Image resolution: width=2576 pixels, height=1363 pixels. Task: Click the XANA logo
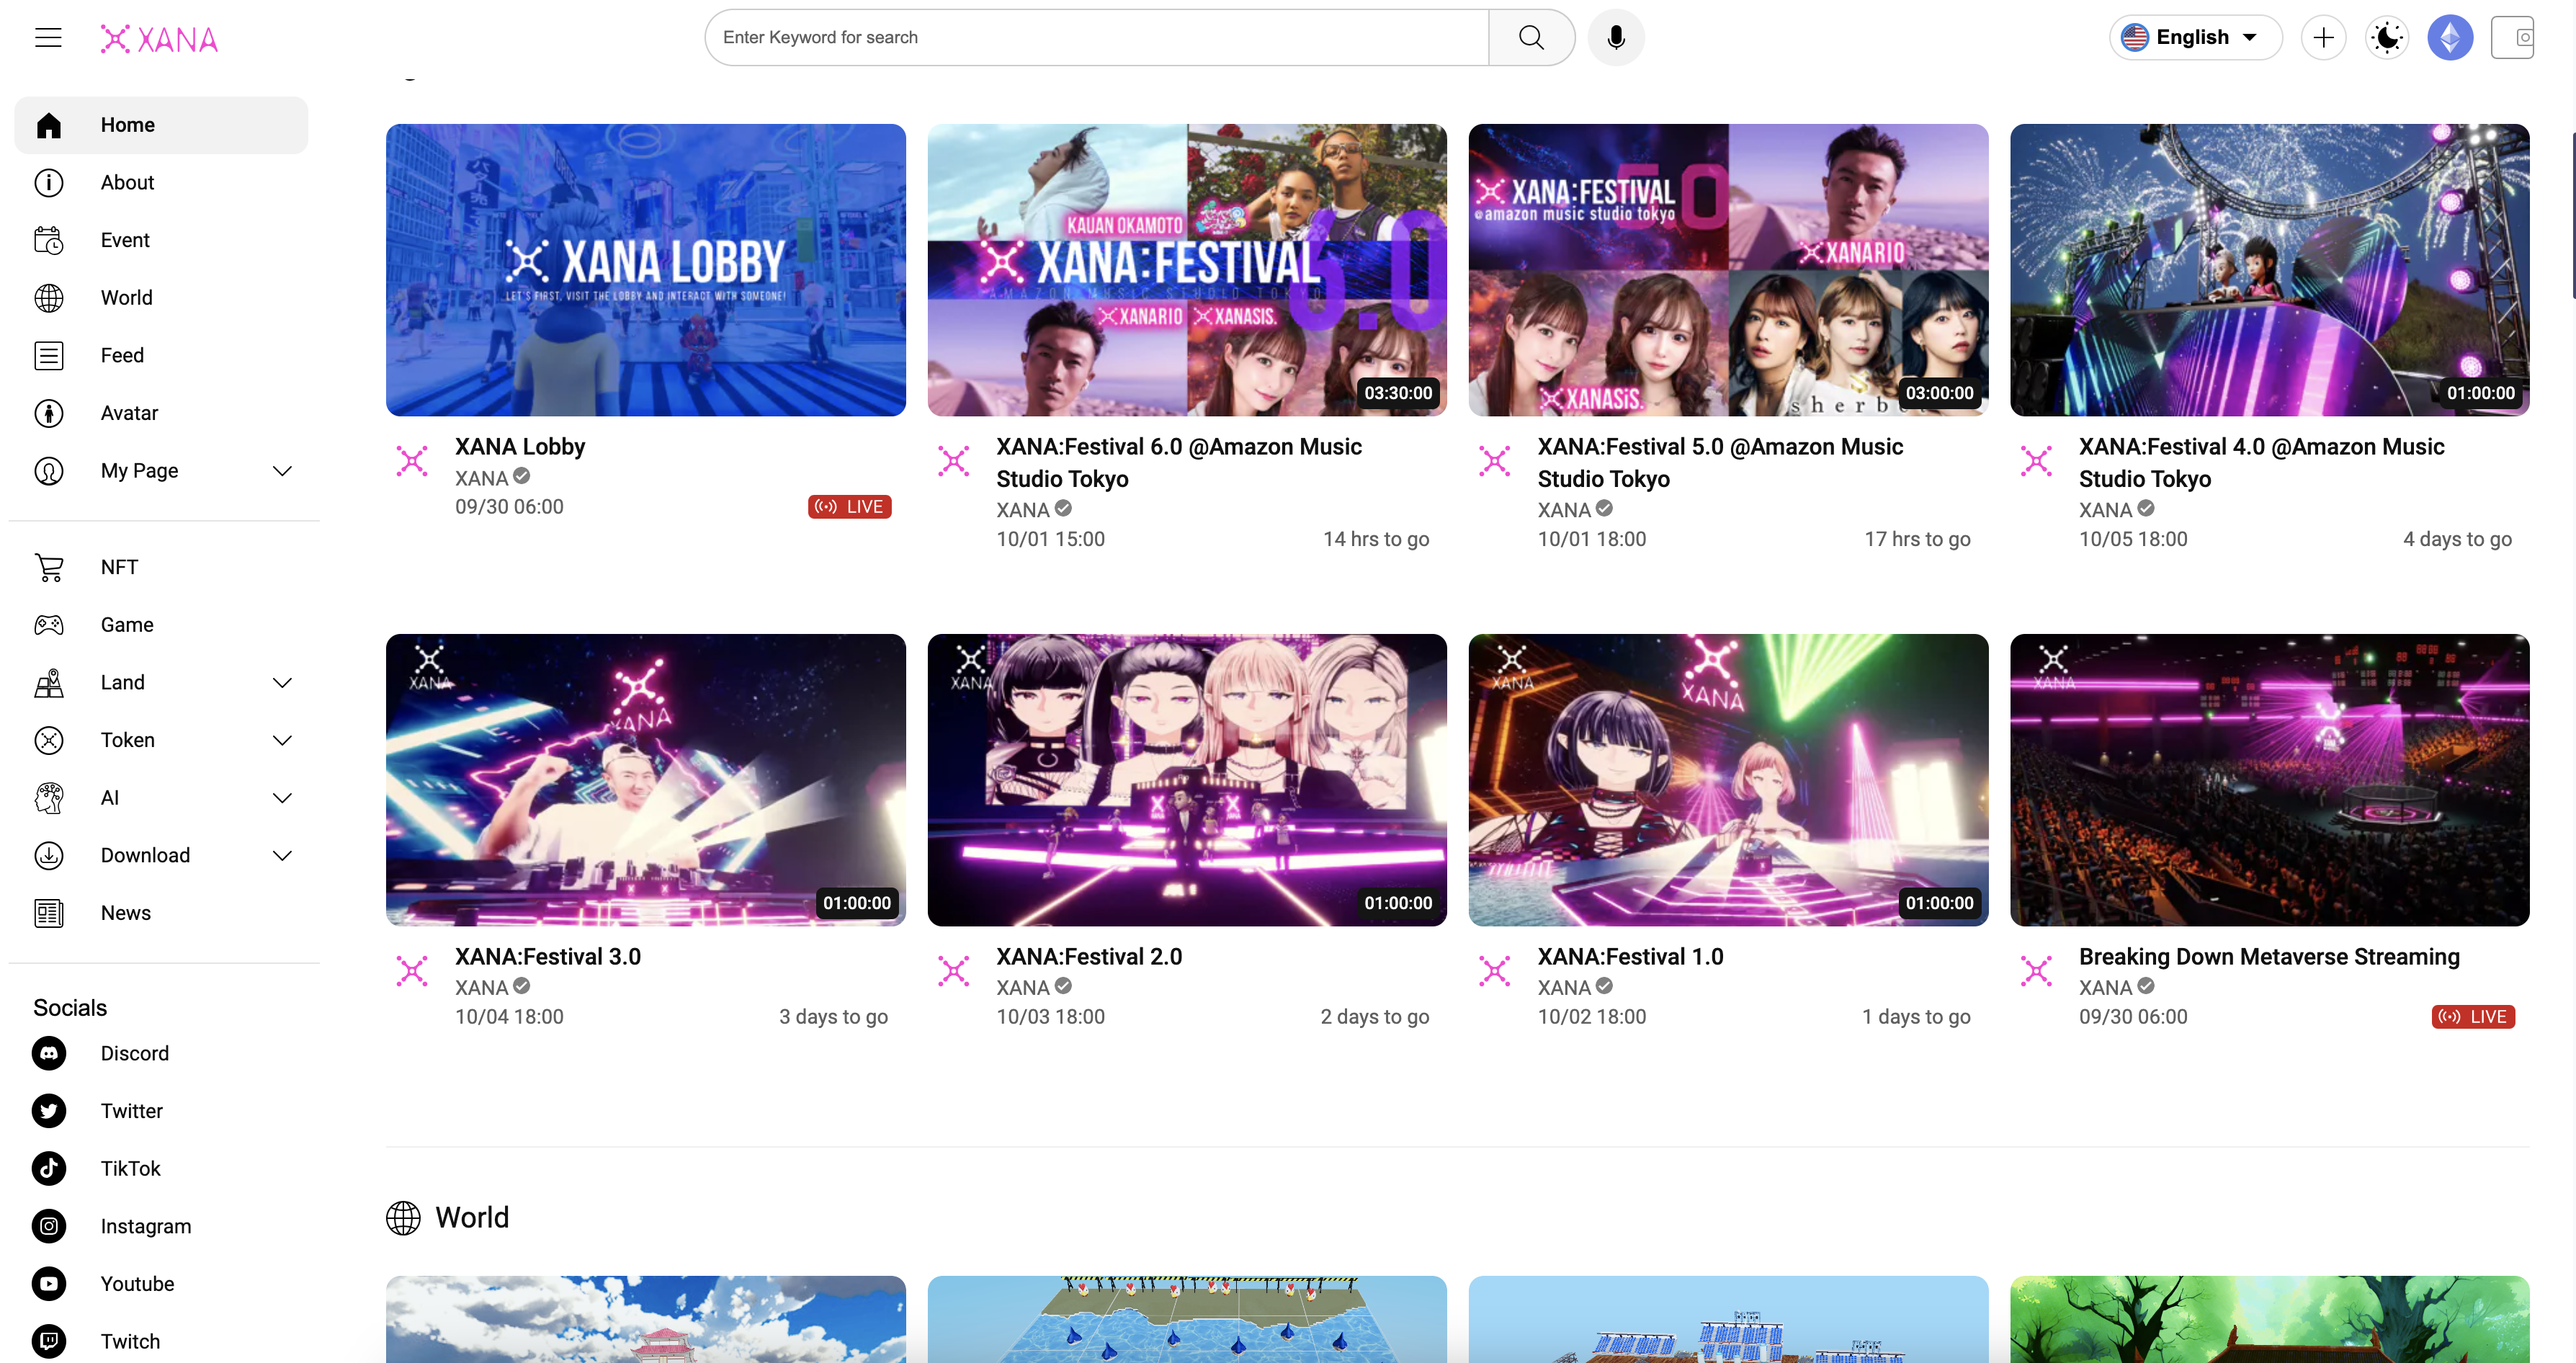click(160, 39)
